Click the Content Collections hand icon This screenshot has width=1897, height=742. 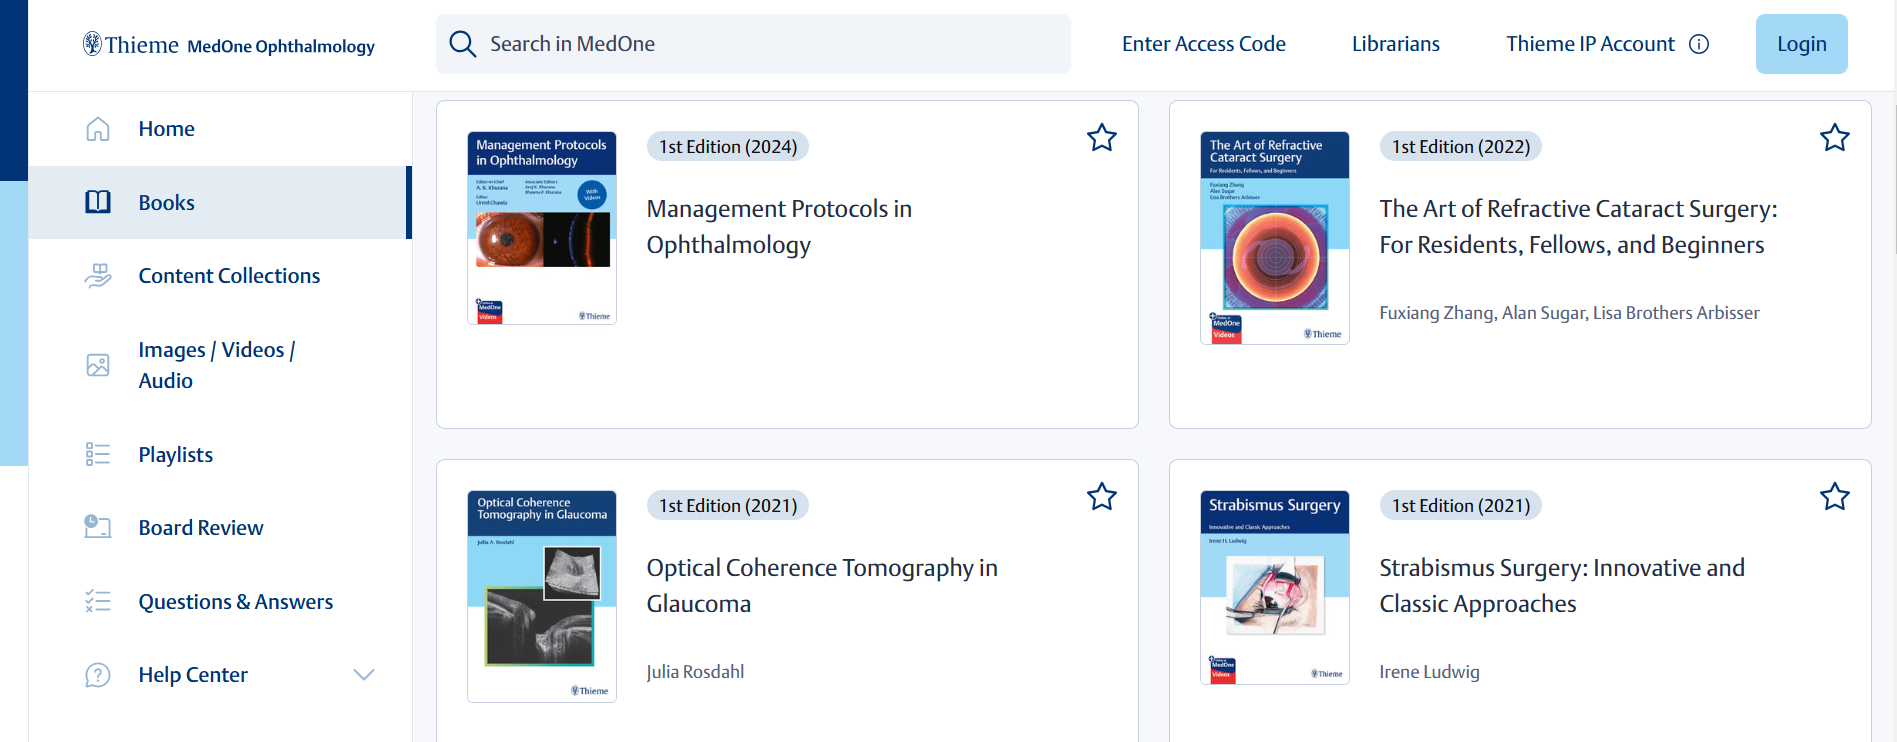coord(98,276)
